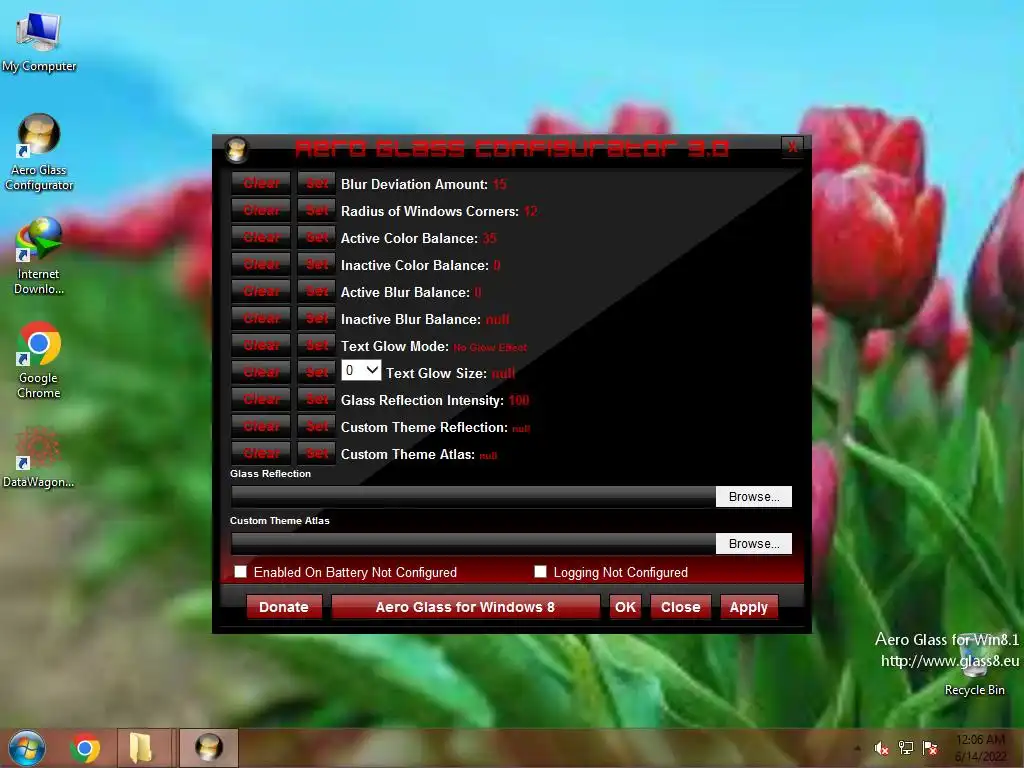1024x768 pixels.
Task: Browse for a Custom Theme Atlas file
Action: [x=754, y=543]
